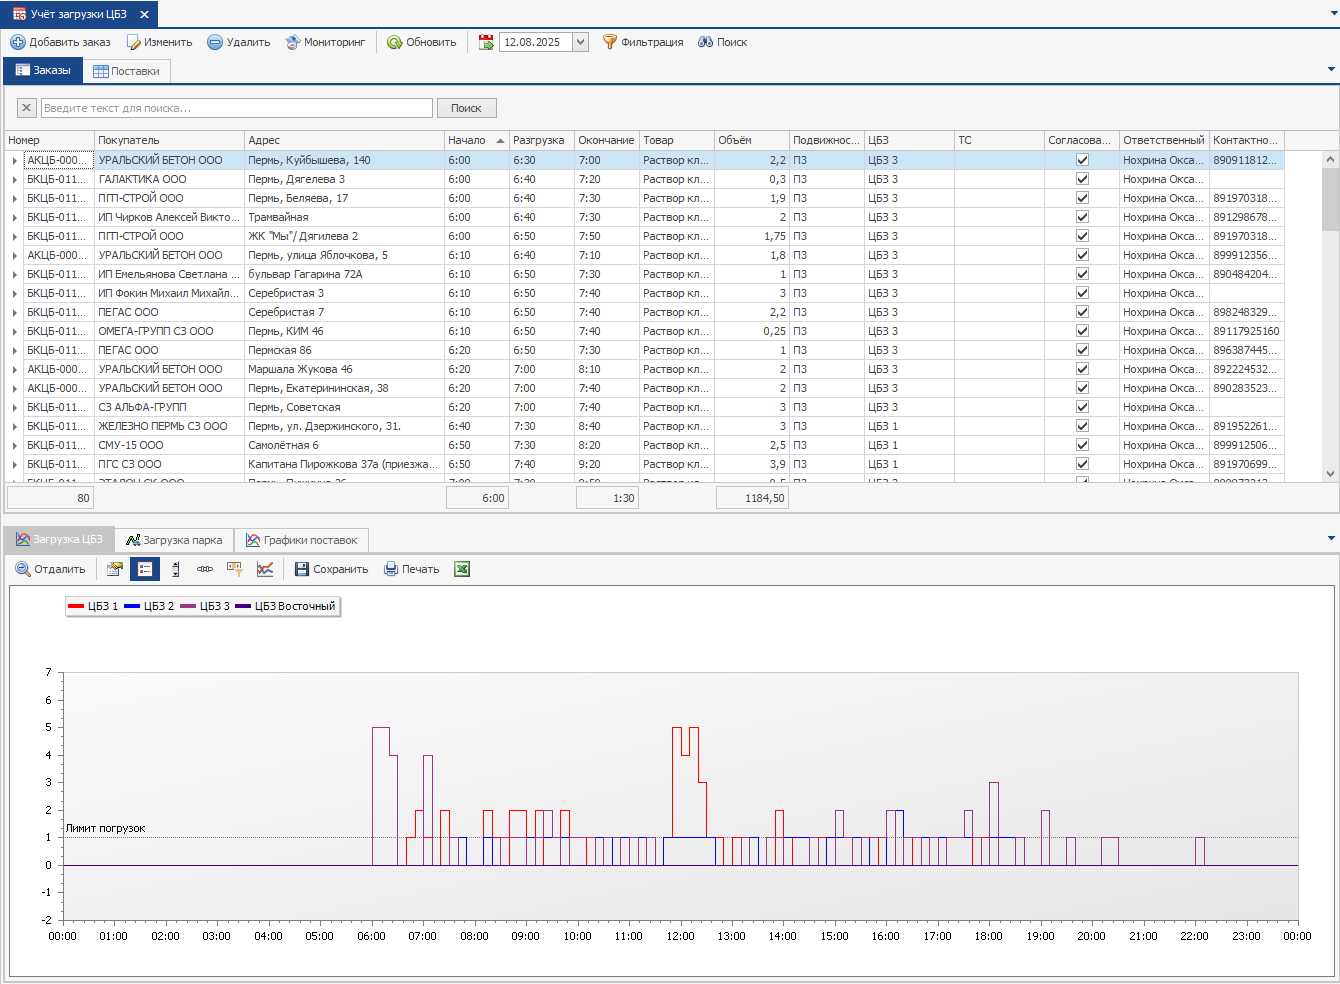The width and height of the screenshot is (1340, 984).
Task: Uncheck Согласовано for УРАЛЬСКИЙ БЕТОН Куйбышева row
Action: pos(1082,160)
